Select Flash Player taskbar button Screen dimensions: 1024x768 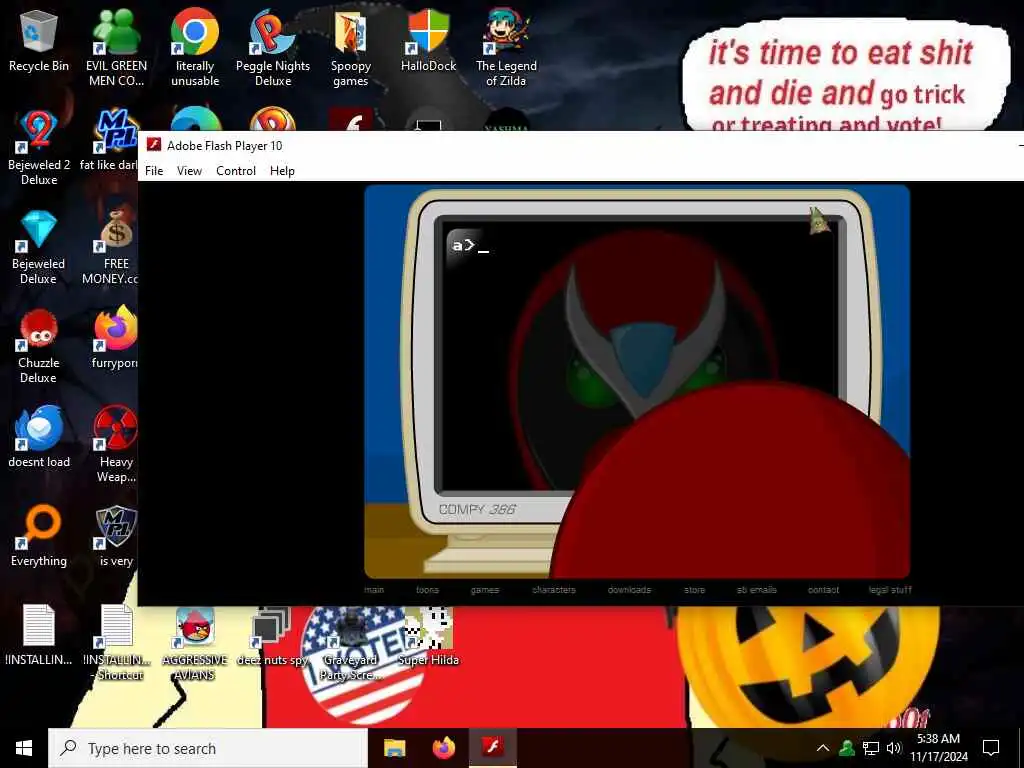tap(493, 748)
